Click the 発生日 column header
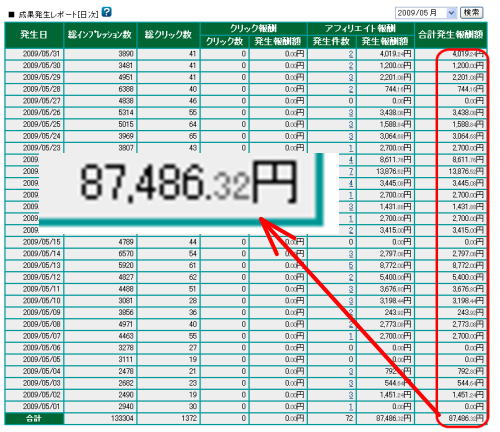 [34, 35]
